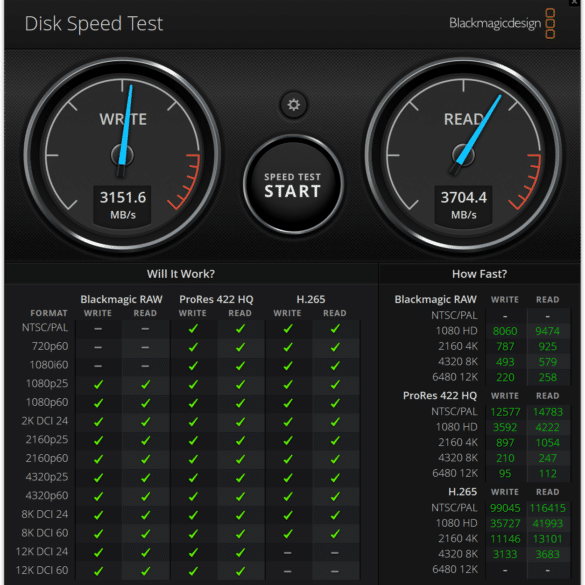585x585 pixels.
Task: Open the settings gear icon
Action: click(x=294, y=105)
